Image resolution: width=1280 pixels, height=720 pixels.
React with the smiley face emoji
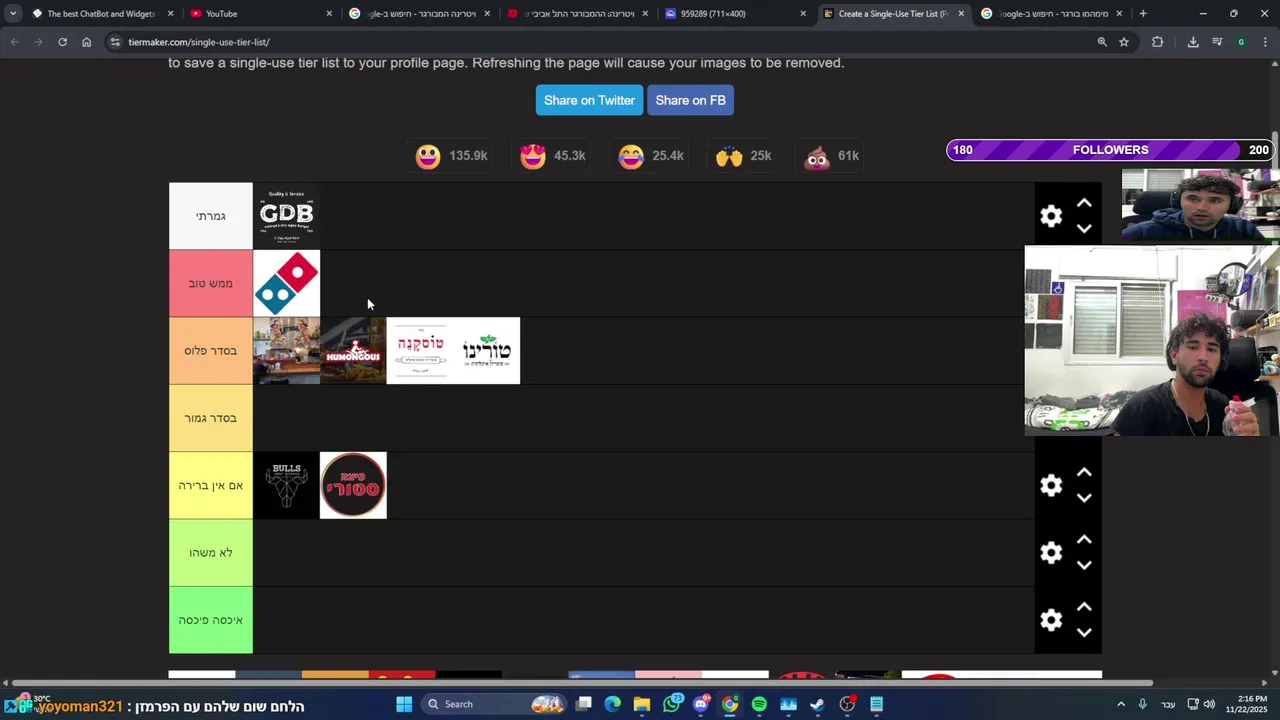click(428, 156)
